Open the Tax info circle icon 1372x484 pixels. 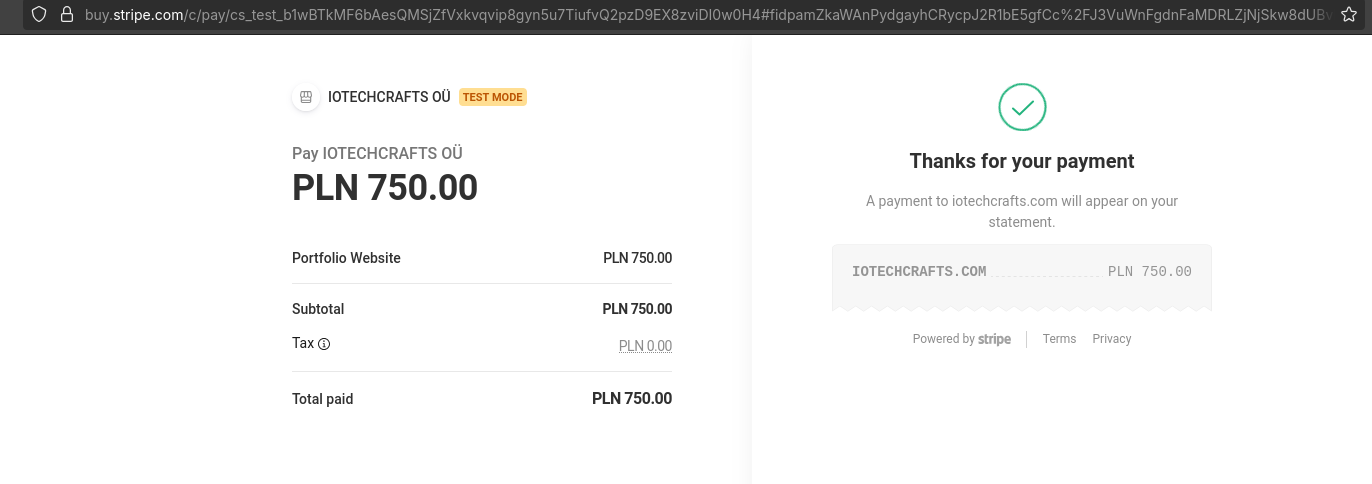pyautogui.click(x=324, y=344)
